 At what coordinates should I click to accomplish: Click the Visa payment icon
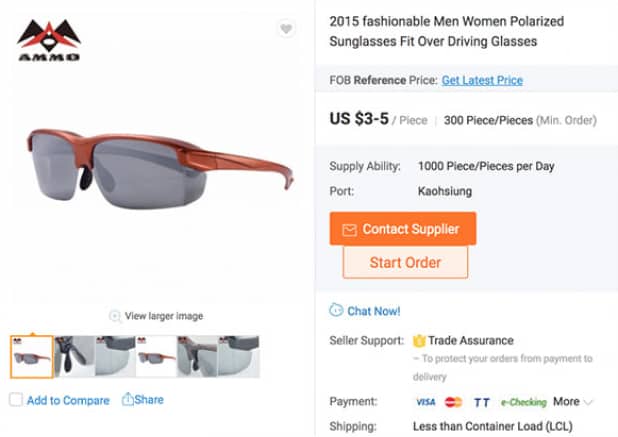click(425, 402)
